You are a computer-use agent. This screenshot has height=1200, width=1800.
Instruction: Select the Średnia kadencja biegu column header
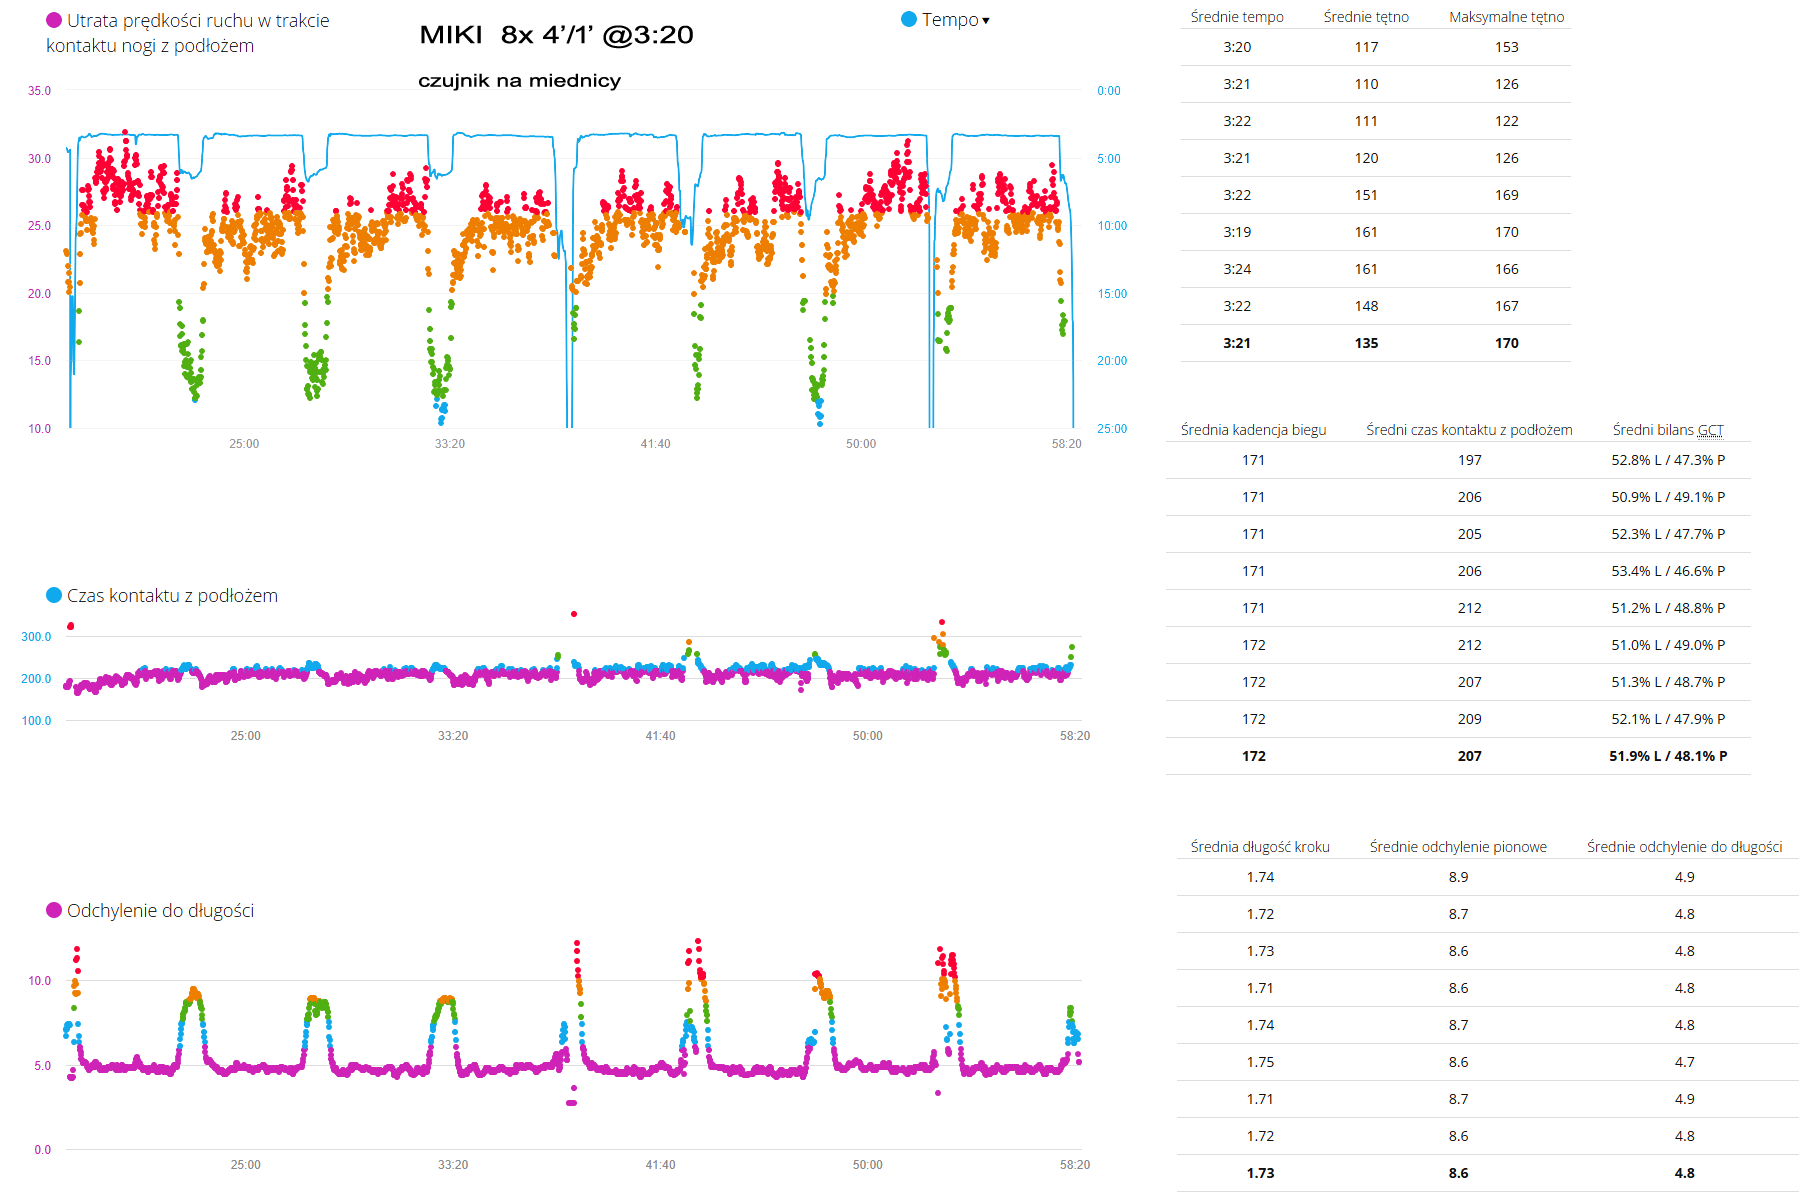(x=1253, y=430)
